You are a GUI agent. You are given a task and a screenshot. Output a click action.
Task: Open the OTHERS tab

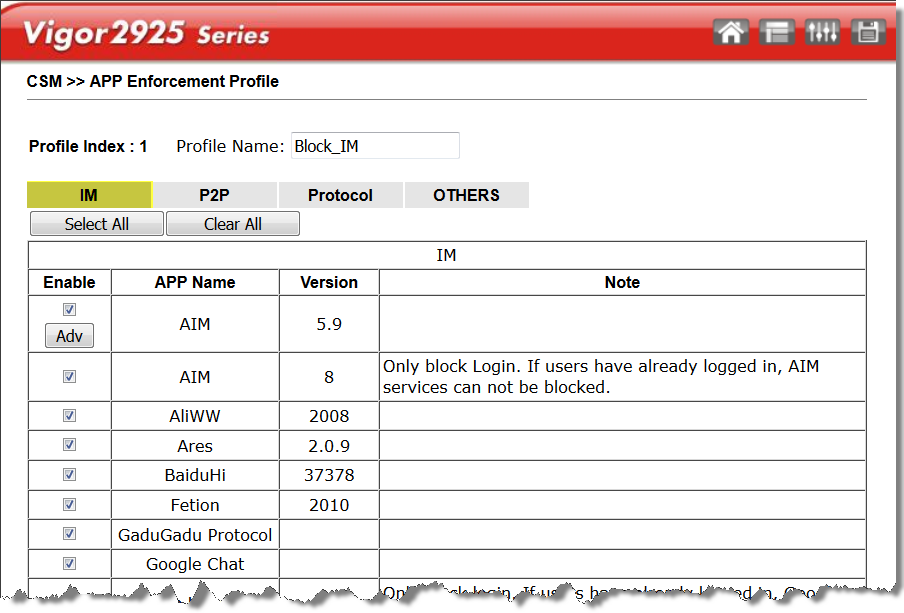click(x=466, y=195)
